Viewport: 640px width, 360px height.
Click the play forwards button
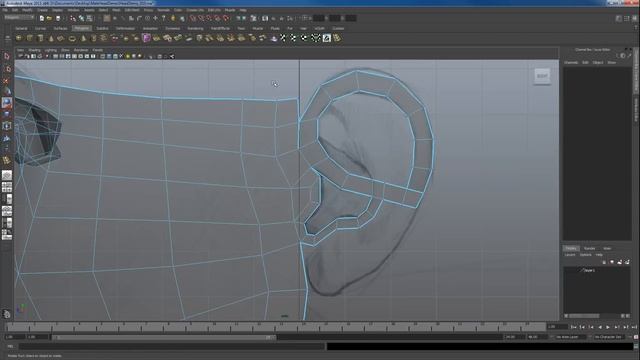pos(608,327)
